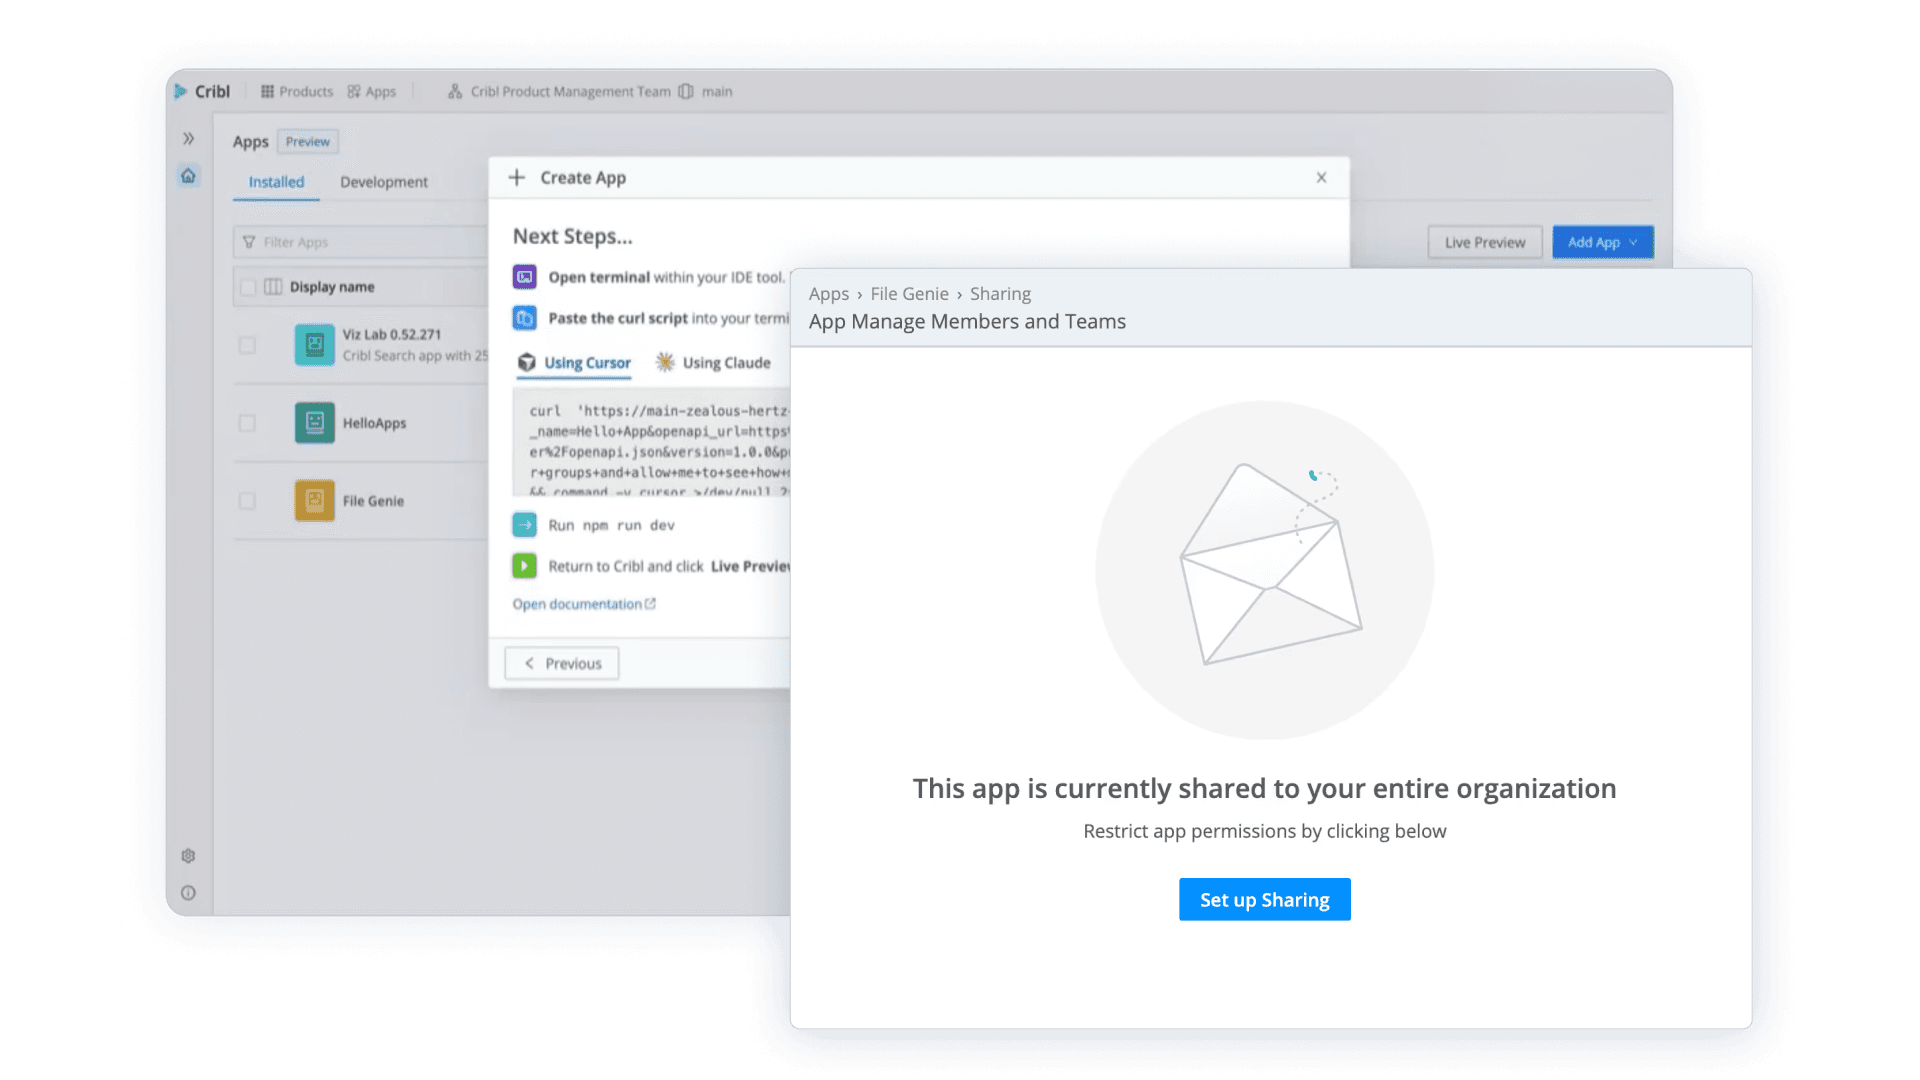Click the Previous button

coord(562,663)
